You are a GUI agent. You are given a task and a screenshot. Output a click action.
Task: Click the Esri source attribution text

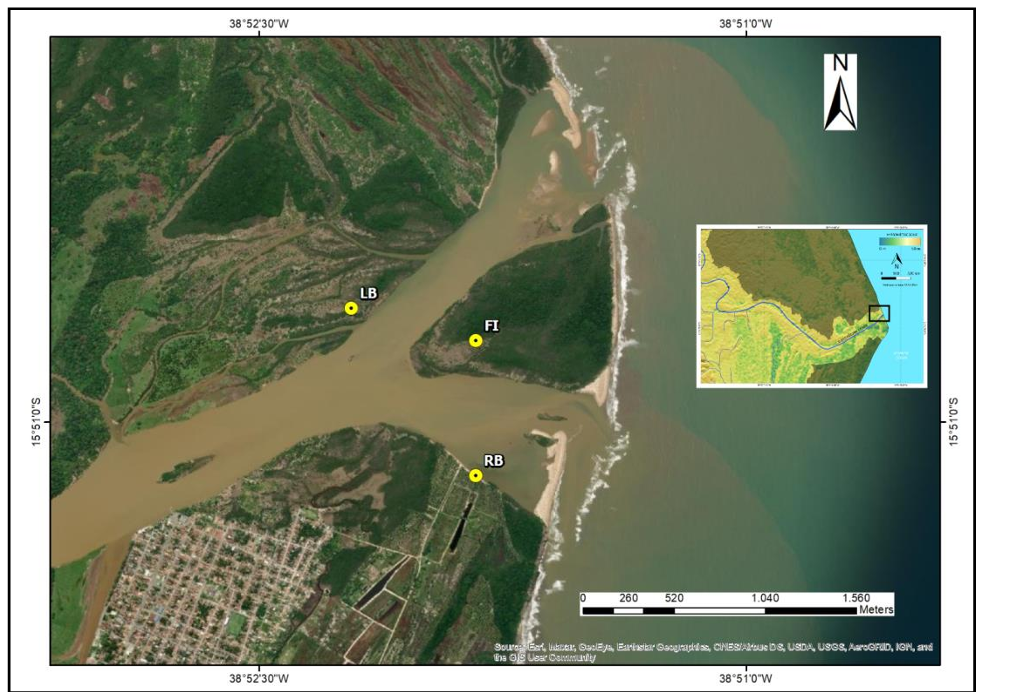[x=713, y=652]
